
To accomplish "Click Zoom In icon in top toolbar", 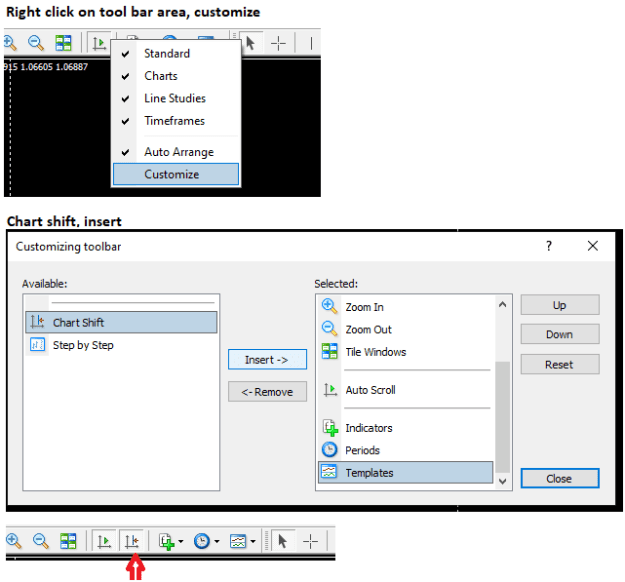I will 10,43.
